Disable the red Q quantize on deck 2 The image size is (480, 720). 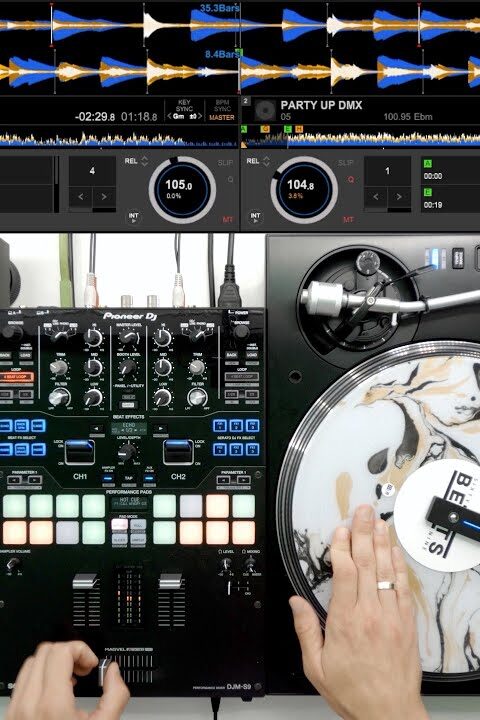tap(351, 179)
